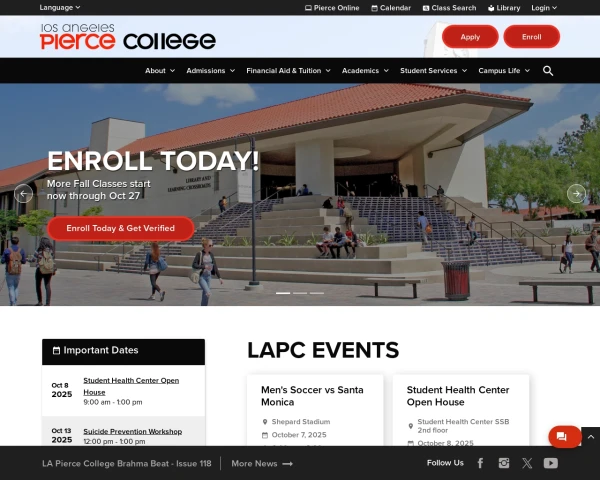Expand the About menu chevron
600x480 pixels.
(173, 71)
